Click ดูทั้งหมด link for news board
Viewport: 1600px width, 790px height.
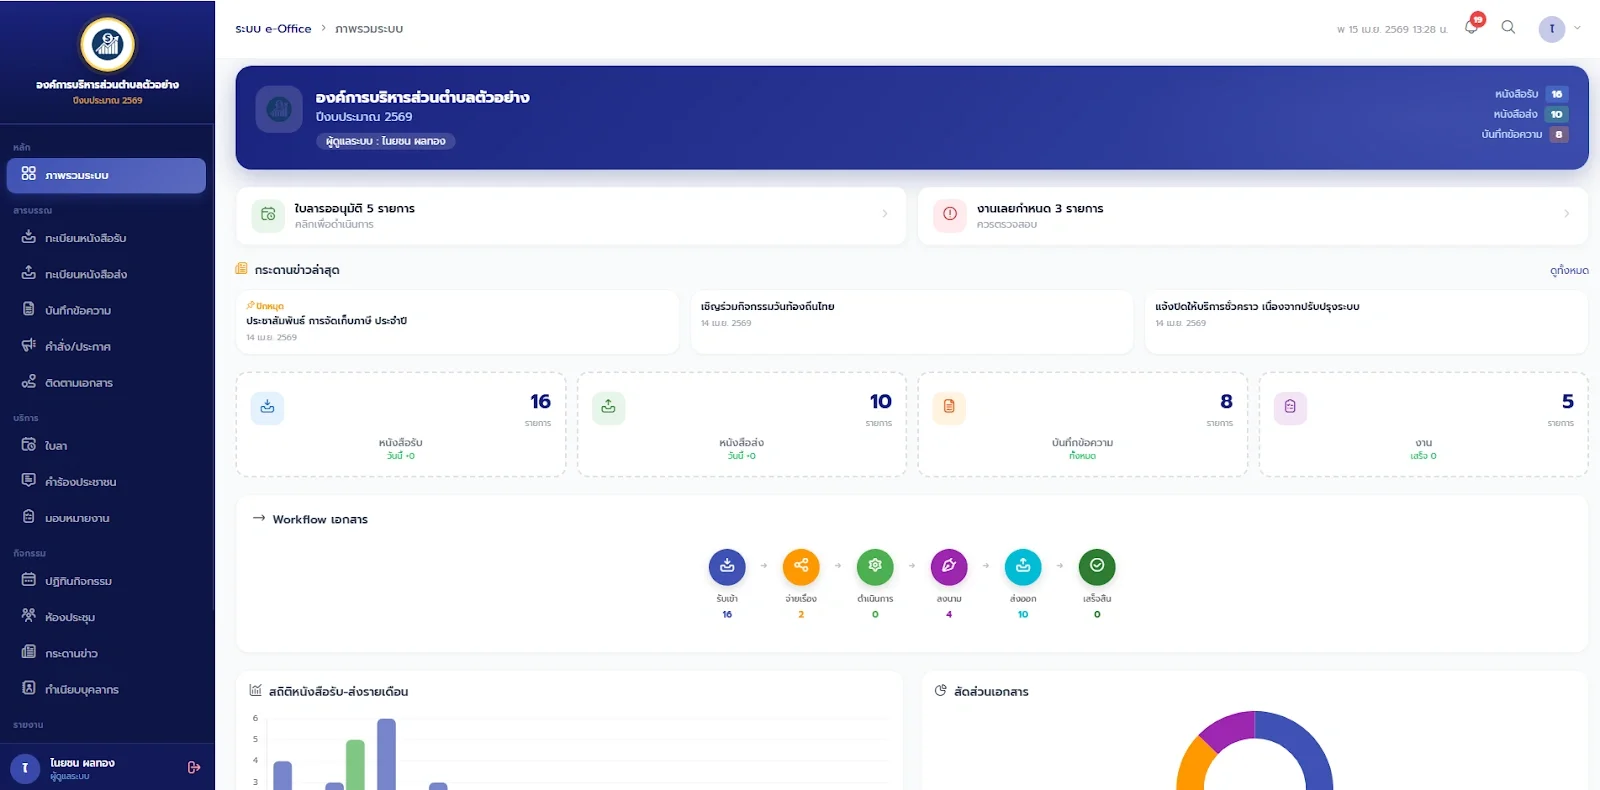pyautogui.click(x=1569, y=270)
